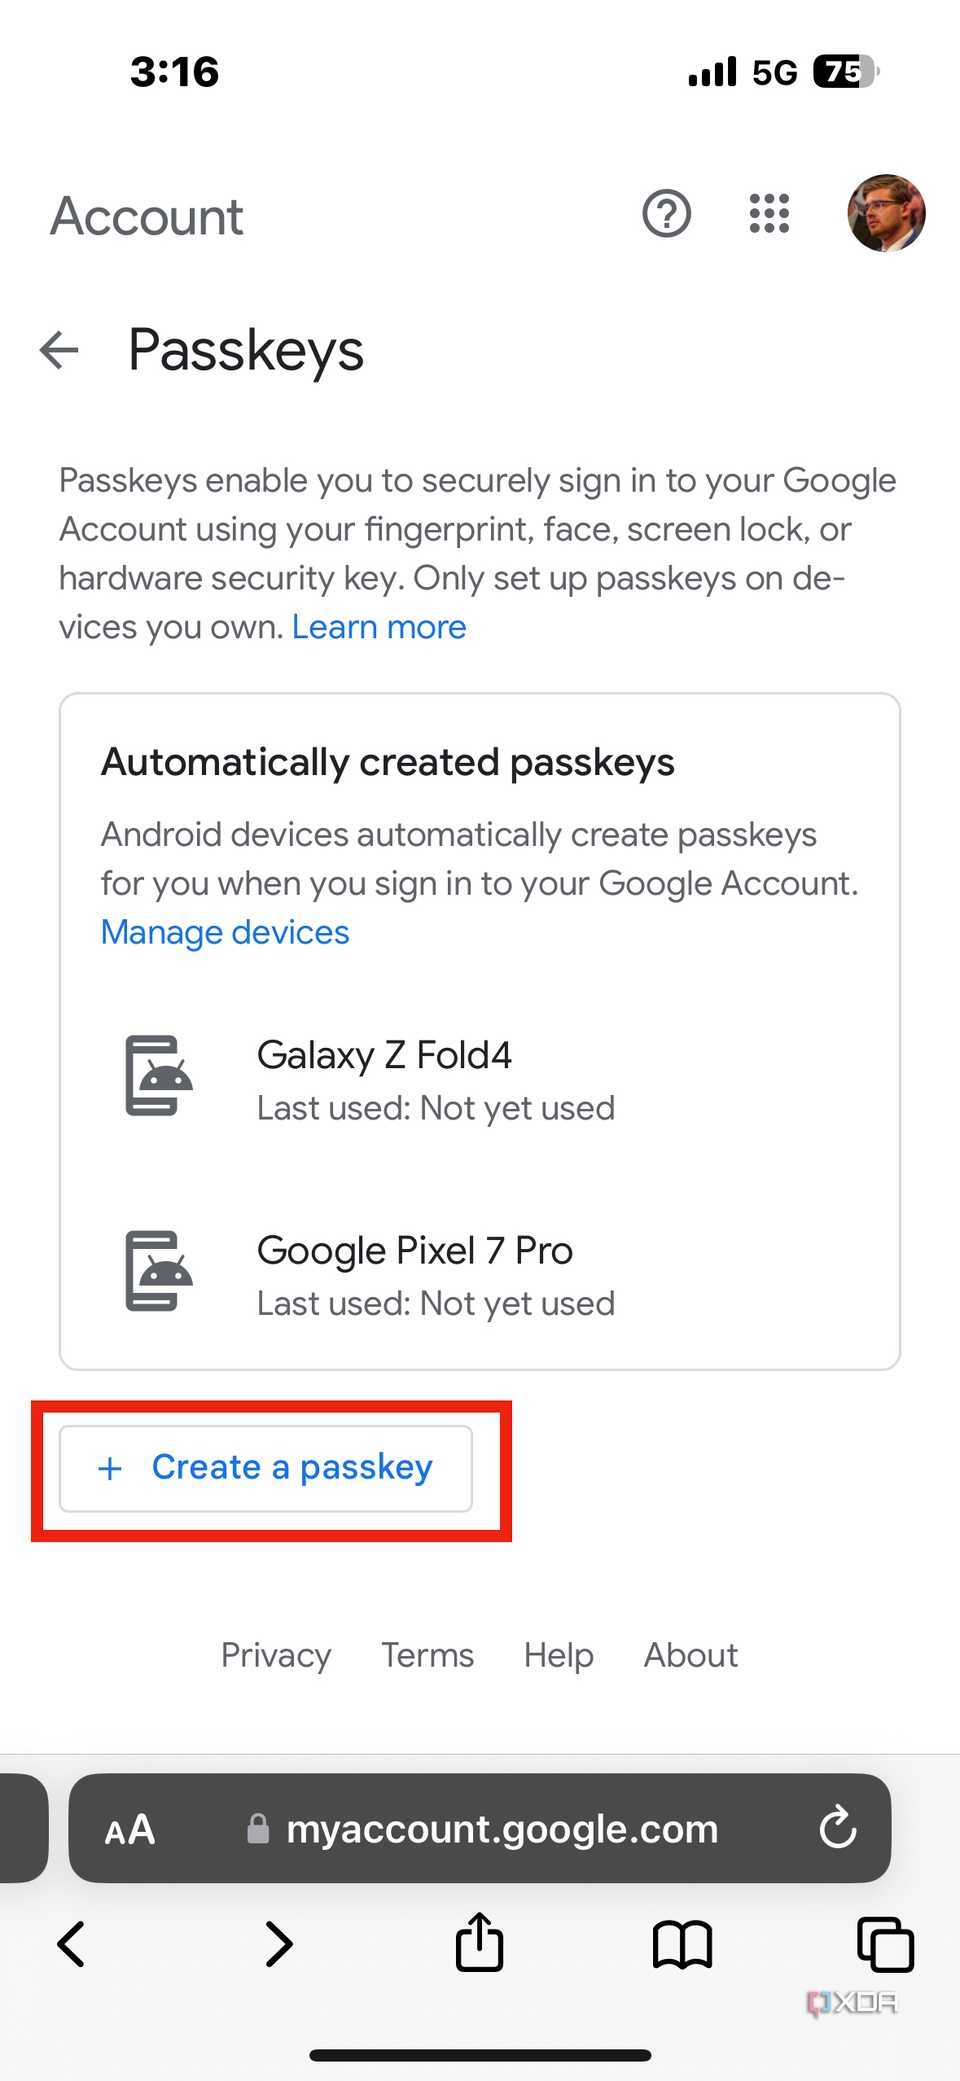Tap Safari's forward navigation chevron
This screenshot has height=2081, width=960.
279,1945
